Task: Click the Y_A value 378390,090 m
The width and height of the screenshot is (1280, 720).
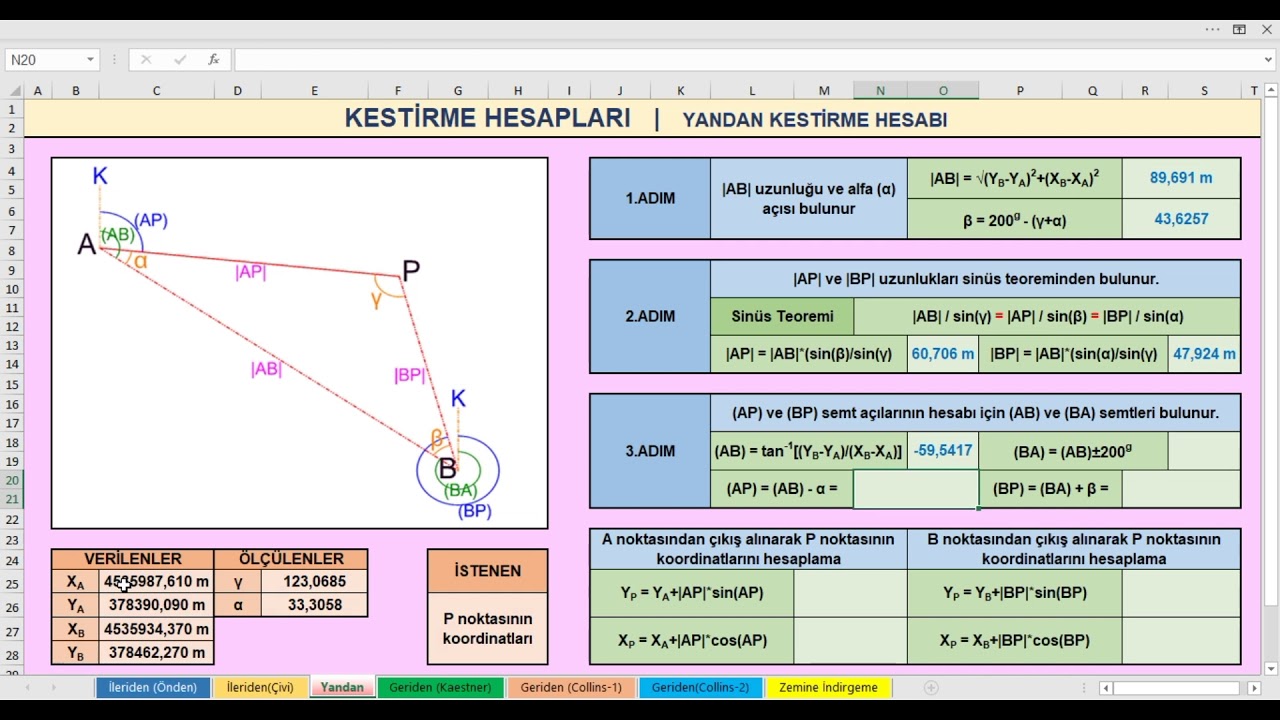Action: click(156, 605)
